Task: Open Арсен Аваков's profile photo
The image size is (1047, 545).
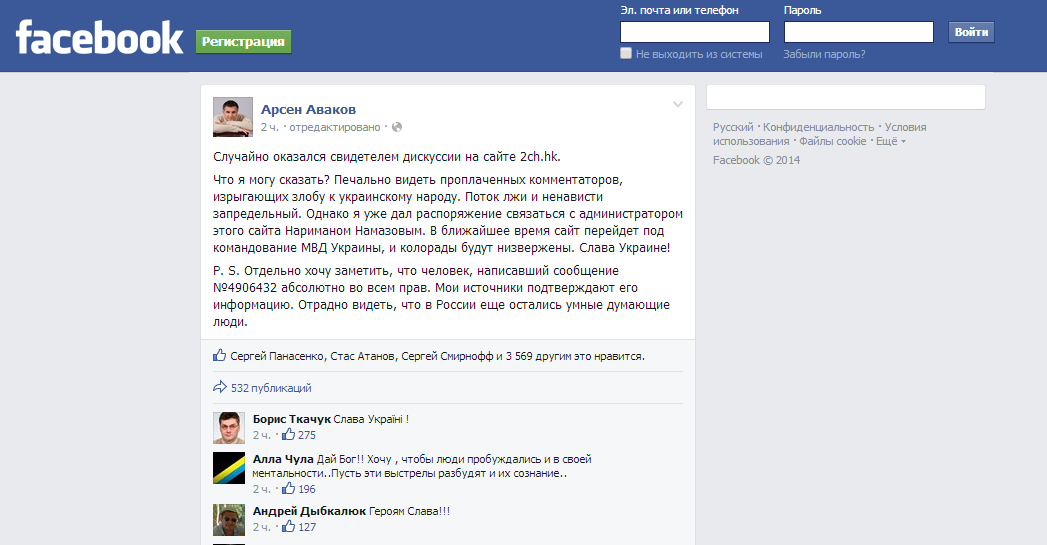Action: click(233, 117)
